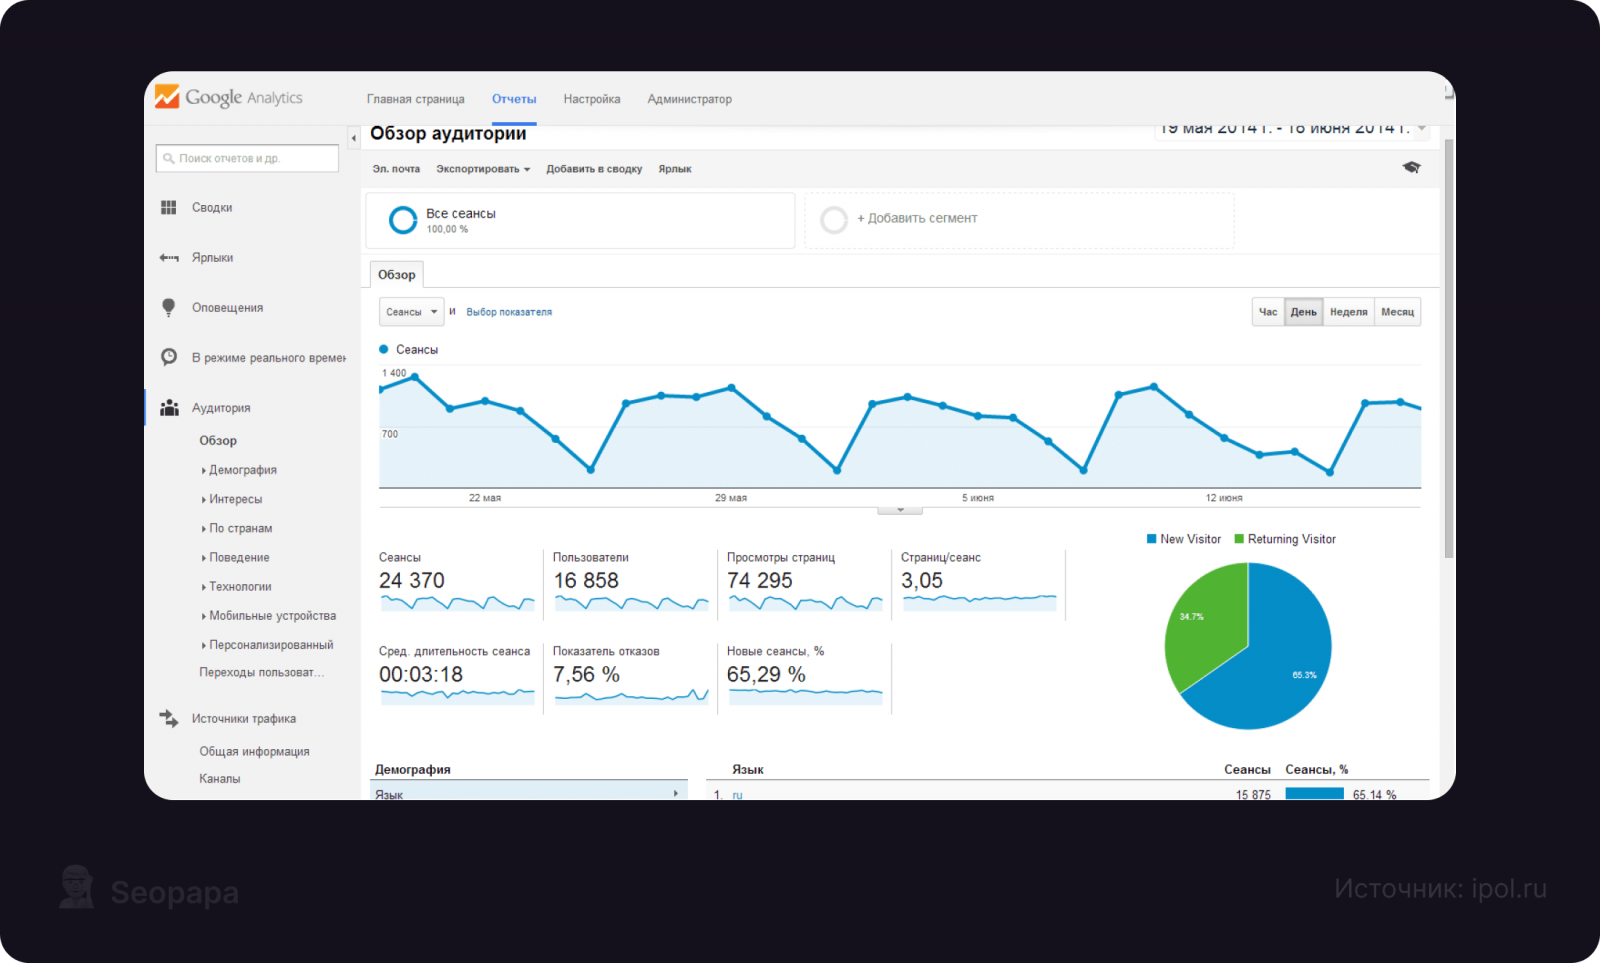This screenshot has height=963, width=1600.
Task: Click the Источники трафика arrows icon
Action: point(168,718)
